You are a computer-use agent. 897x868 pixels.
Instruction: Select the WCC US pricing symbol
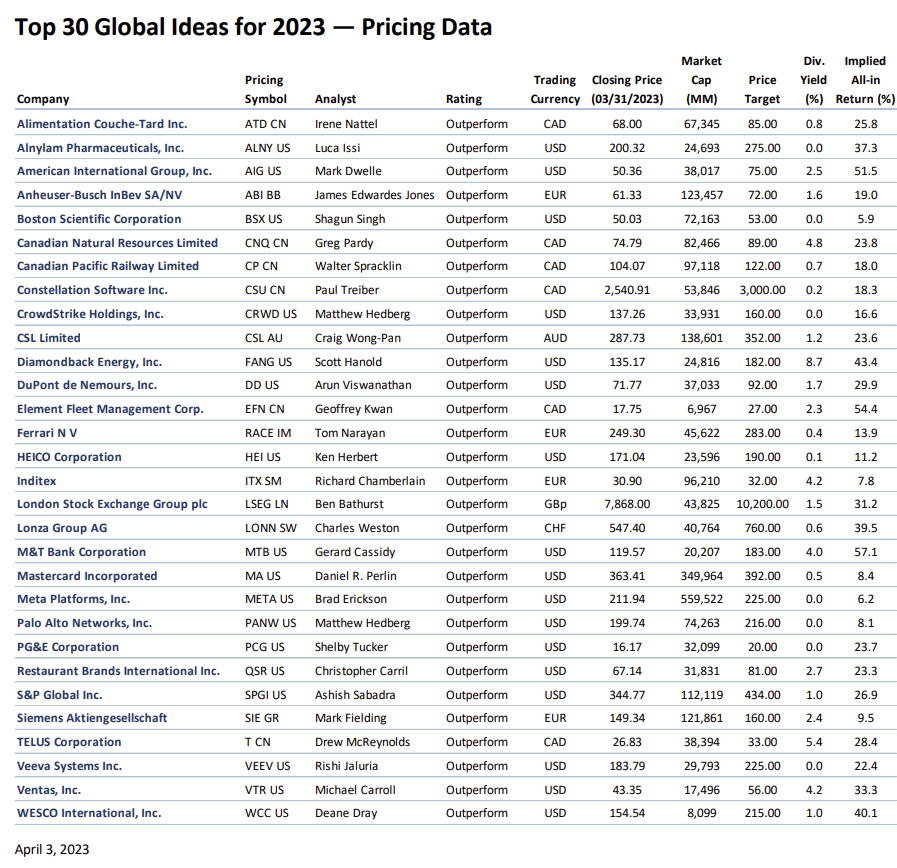(x=267, y=813)
